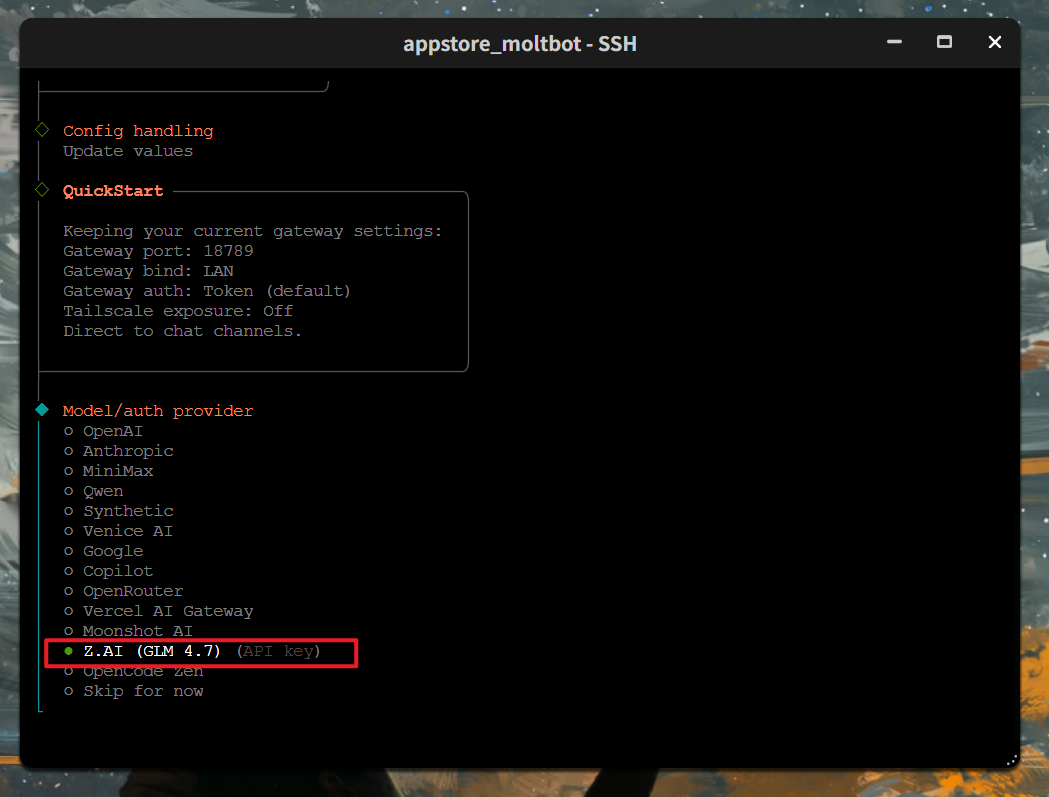Select the Z.AI (GLM 4.7) option

click(x=193, y=651)
